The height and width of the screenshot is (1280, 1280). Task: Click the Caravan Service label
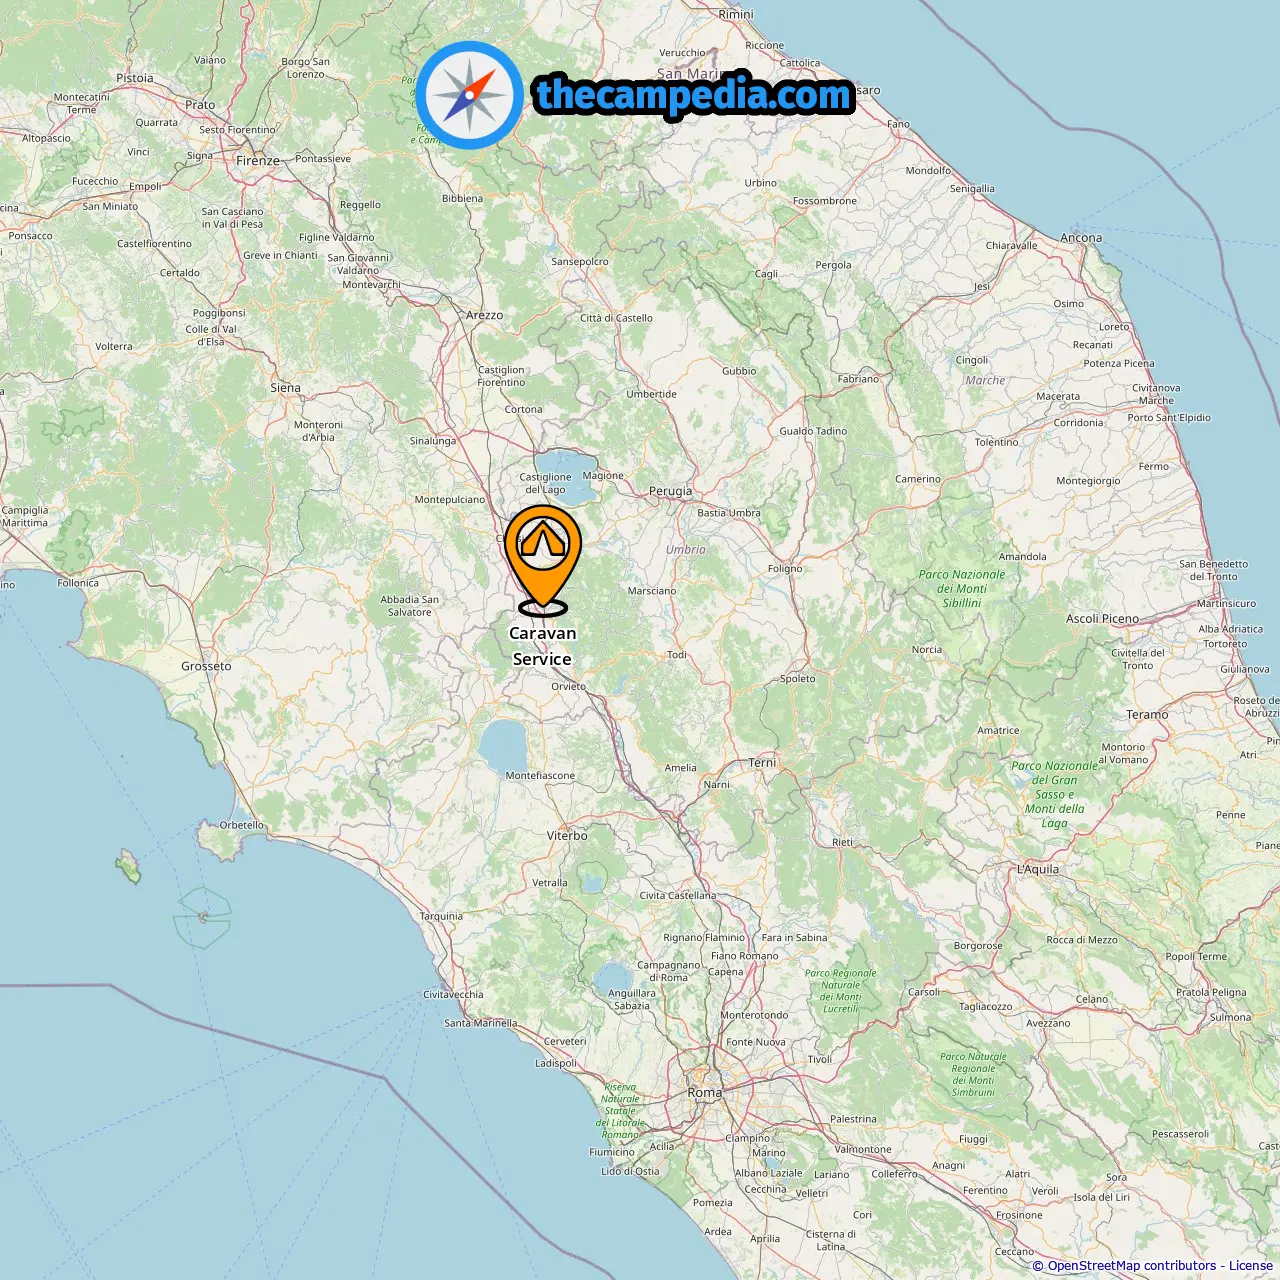[x=542, y=646]
